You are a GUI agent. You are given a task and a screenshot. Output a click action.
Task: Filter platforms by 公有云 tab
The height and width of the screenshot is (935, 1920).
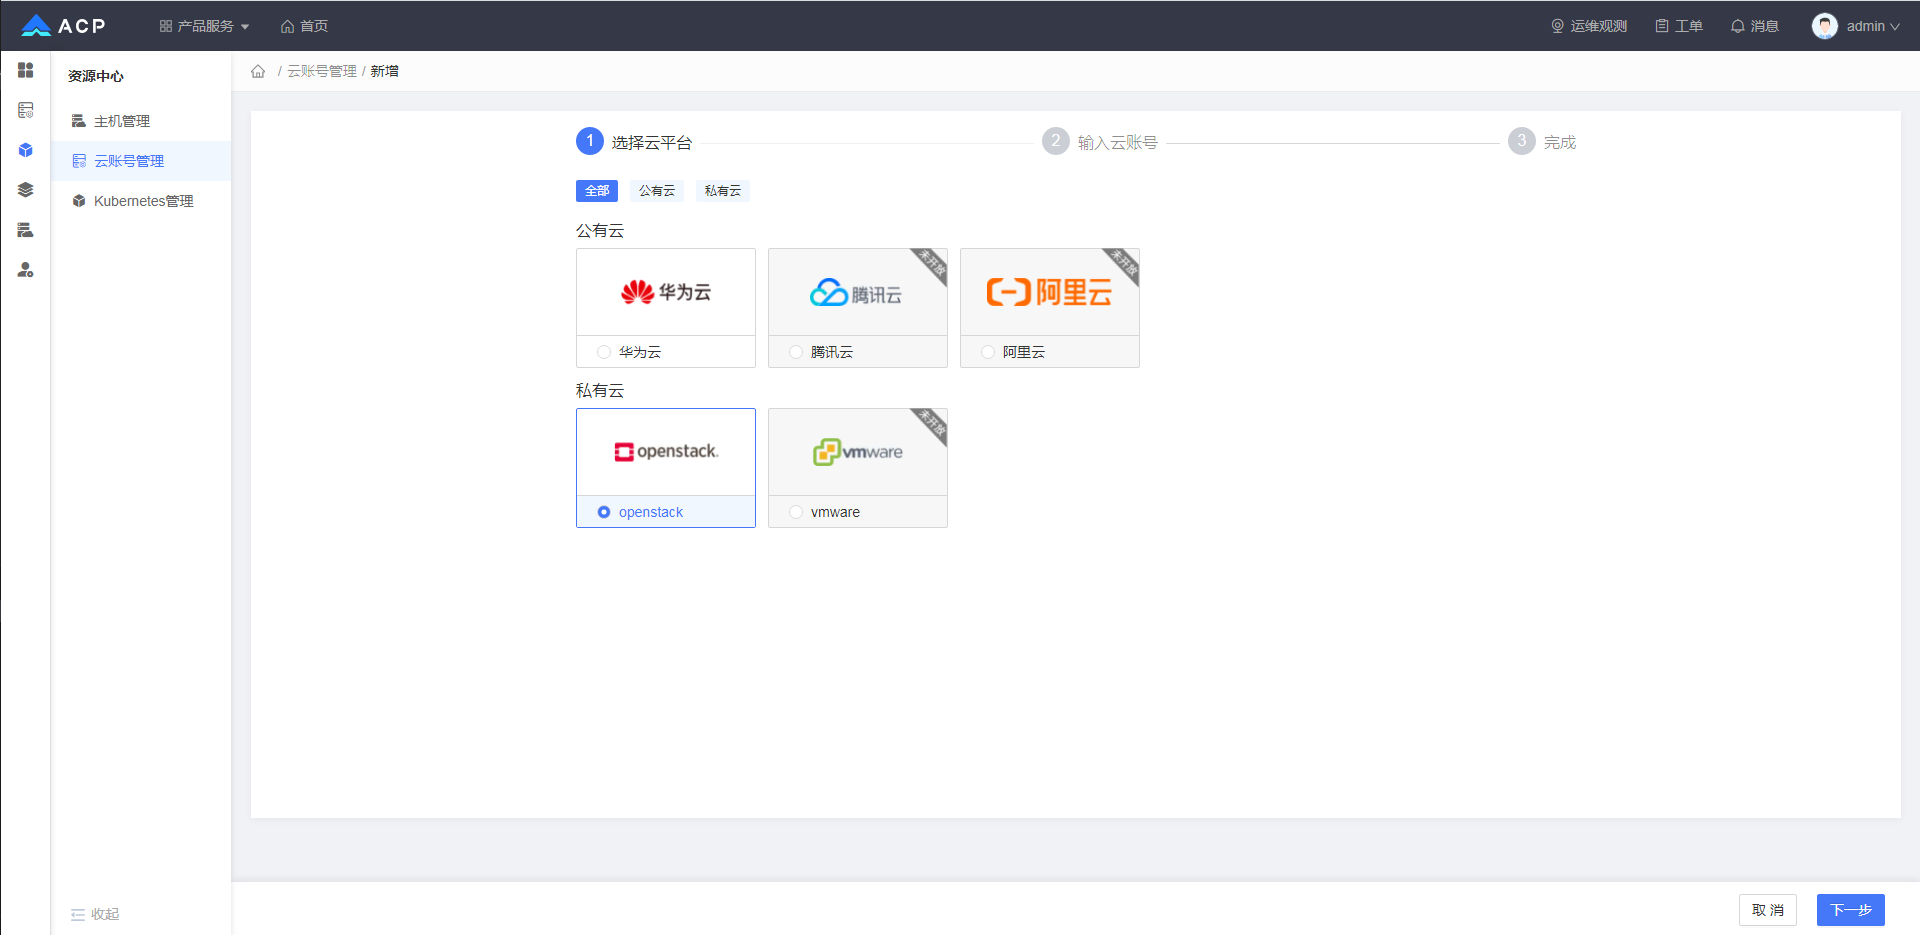click(657, 191)
